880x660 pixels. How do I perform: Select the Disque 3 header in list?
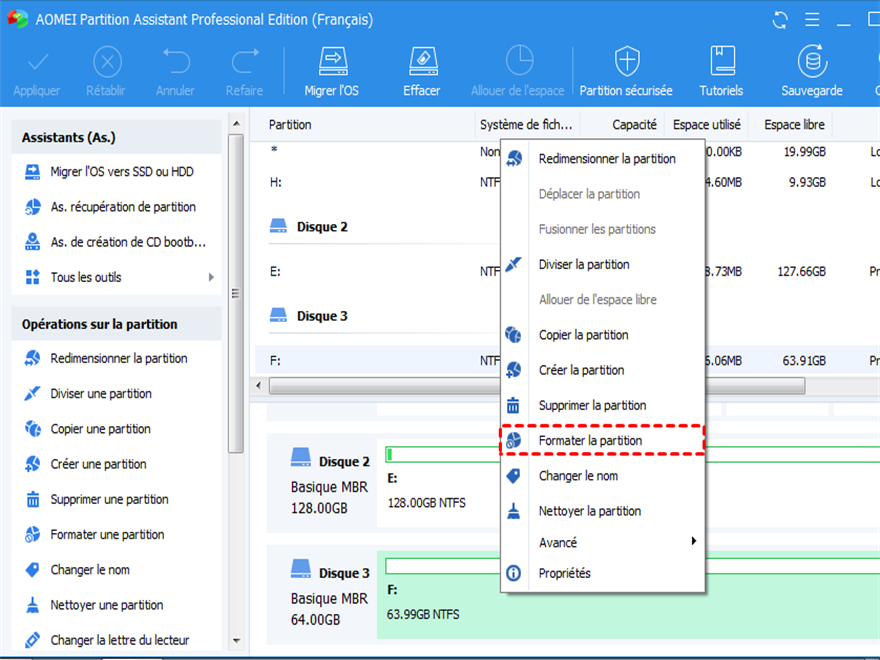point(309,316)
